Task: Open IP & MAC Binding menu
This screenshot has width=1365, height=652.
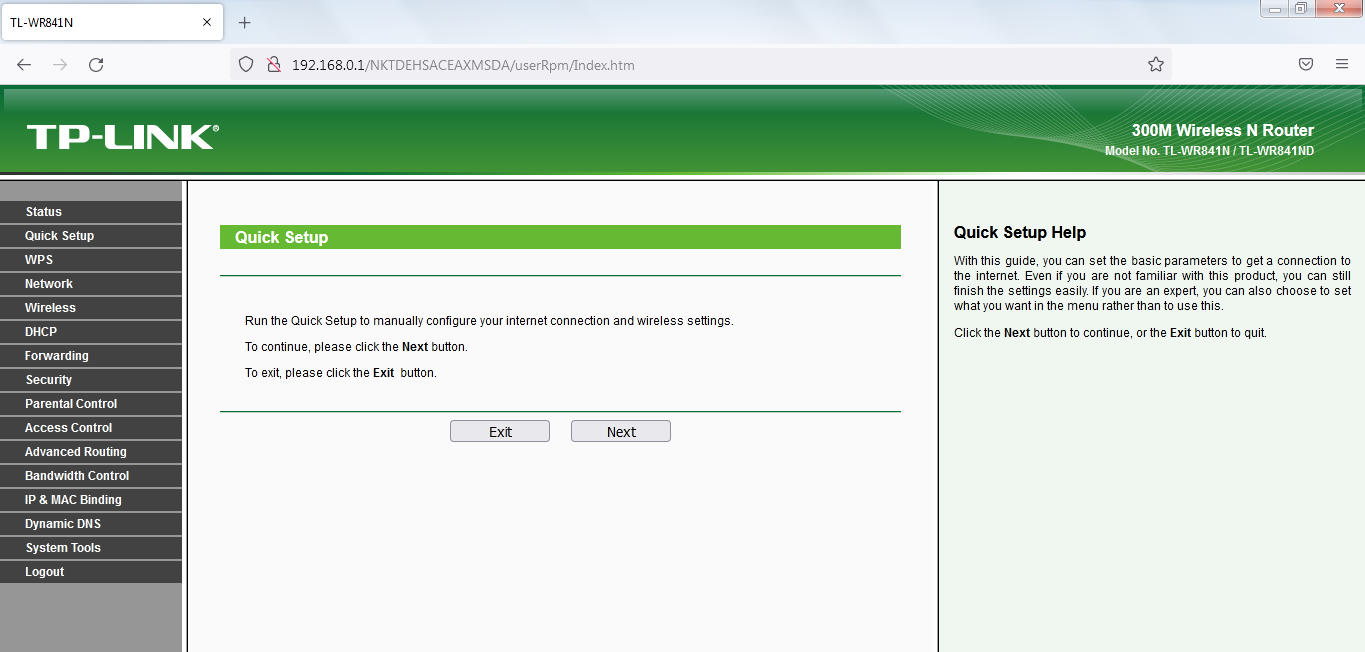Action: coord(91,500)
